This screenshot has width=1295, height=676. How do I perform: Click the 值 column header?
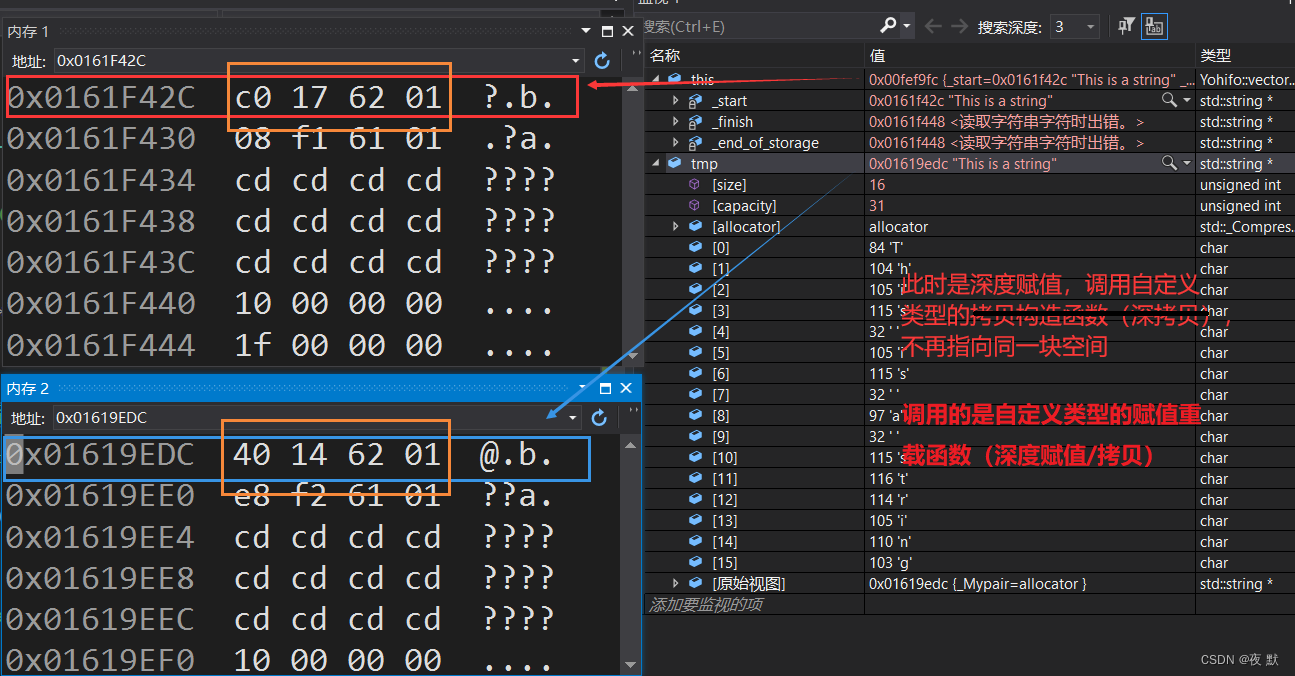877,56
